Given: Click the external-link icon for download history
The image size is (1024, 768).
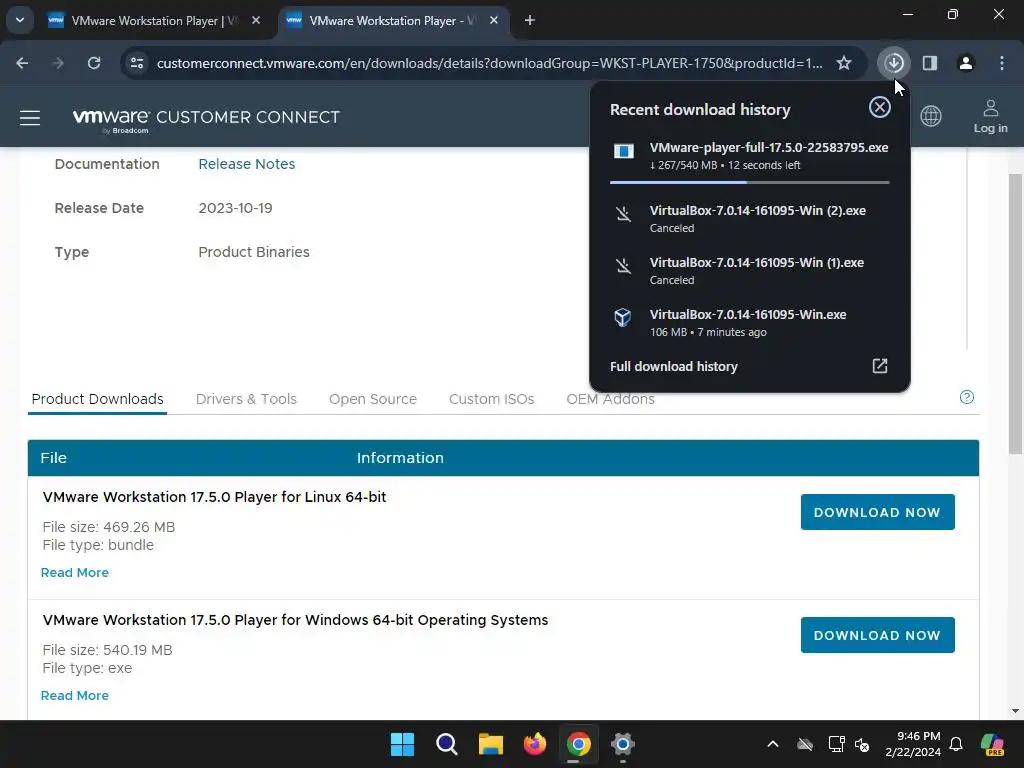Looking at the screenshot, I should tap(880, 366).
